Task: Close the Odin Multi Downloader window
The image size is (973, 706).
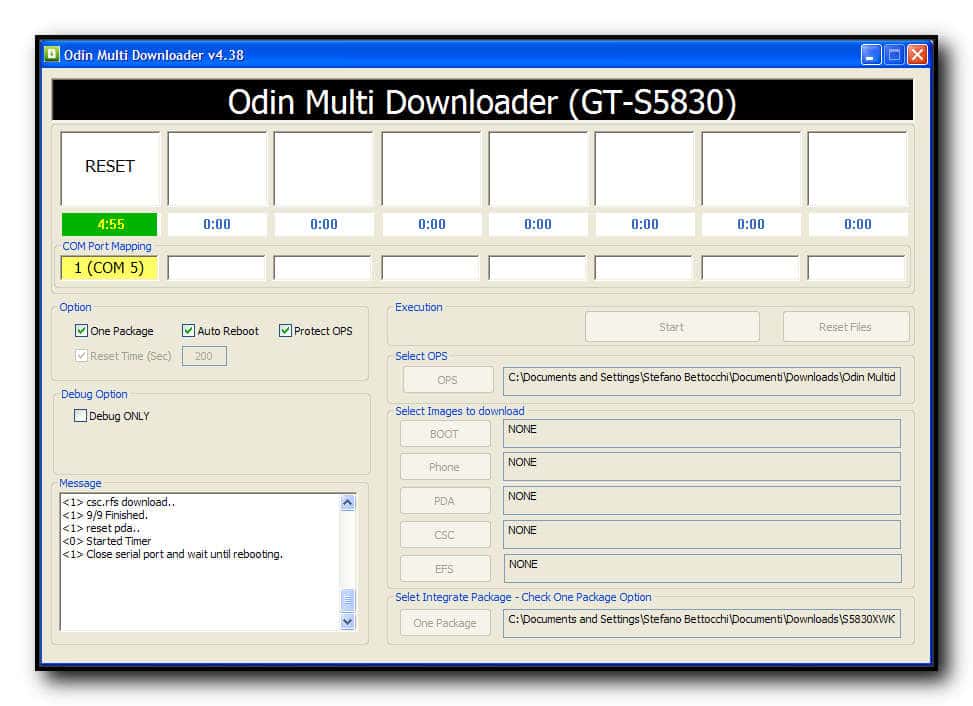Action: click(x=917, y=55)
